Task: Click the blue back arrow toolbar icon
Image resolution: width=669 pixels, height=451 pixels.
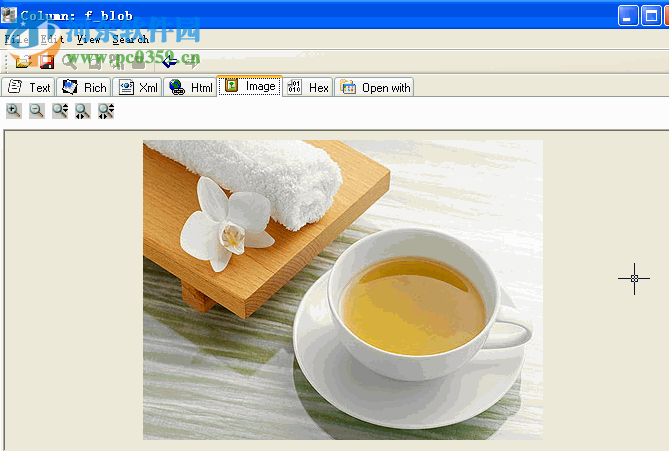Action: (170, 62)
